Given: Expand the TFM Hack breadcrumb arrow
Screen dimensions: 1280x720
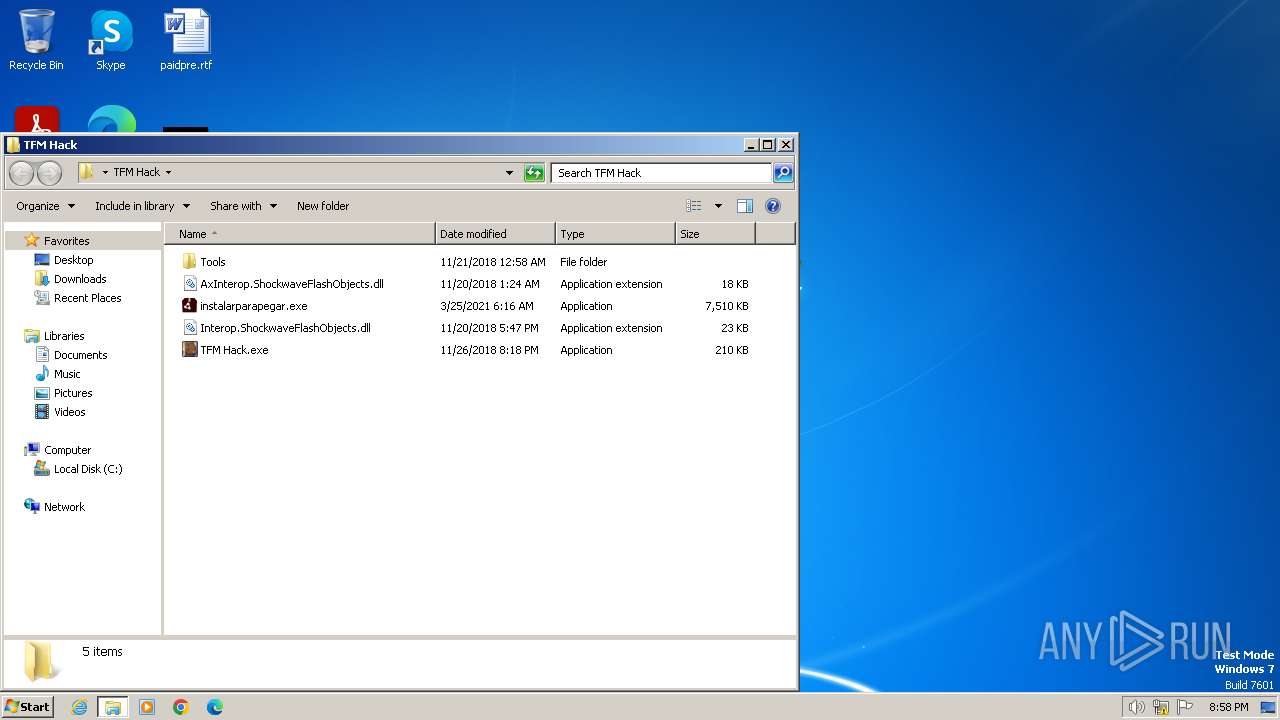Looking at the screenshot, I should pyautogui.click(x=168, y=173).
